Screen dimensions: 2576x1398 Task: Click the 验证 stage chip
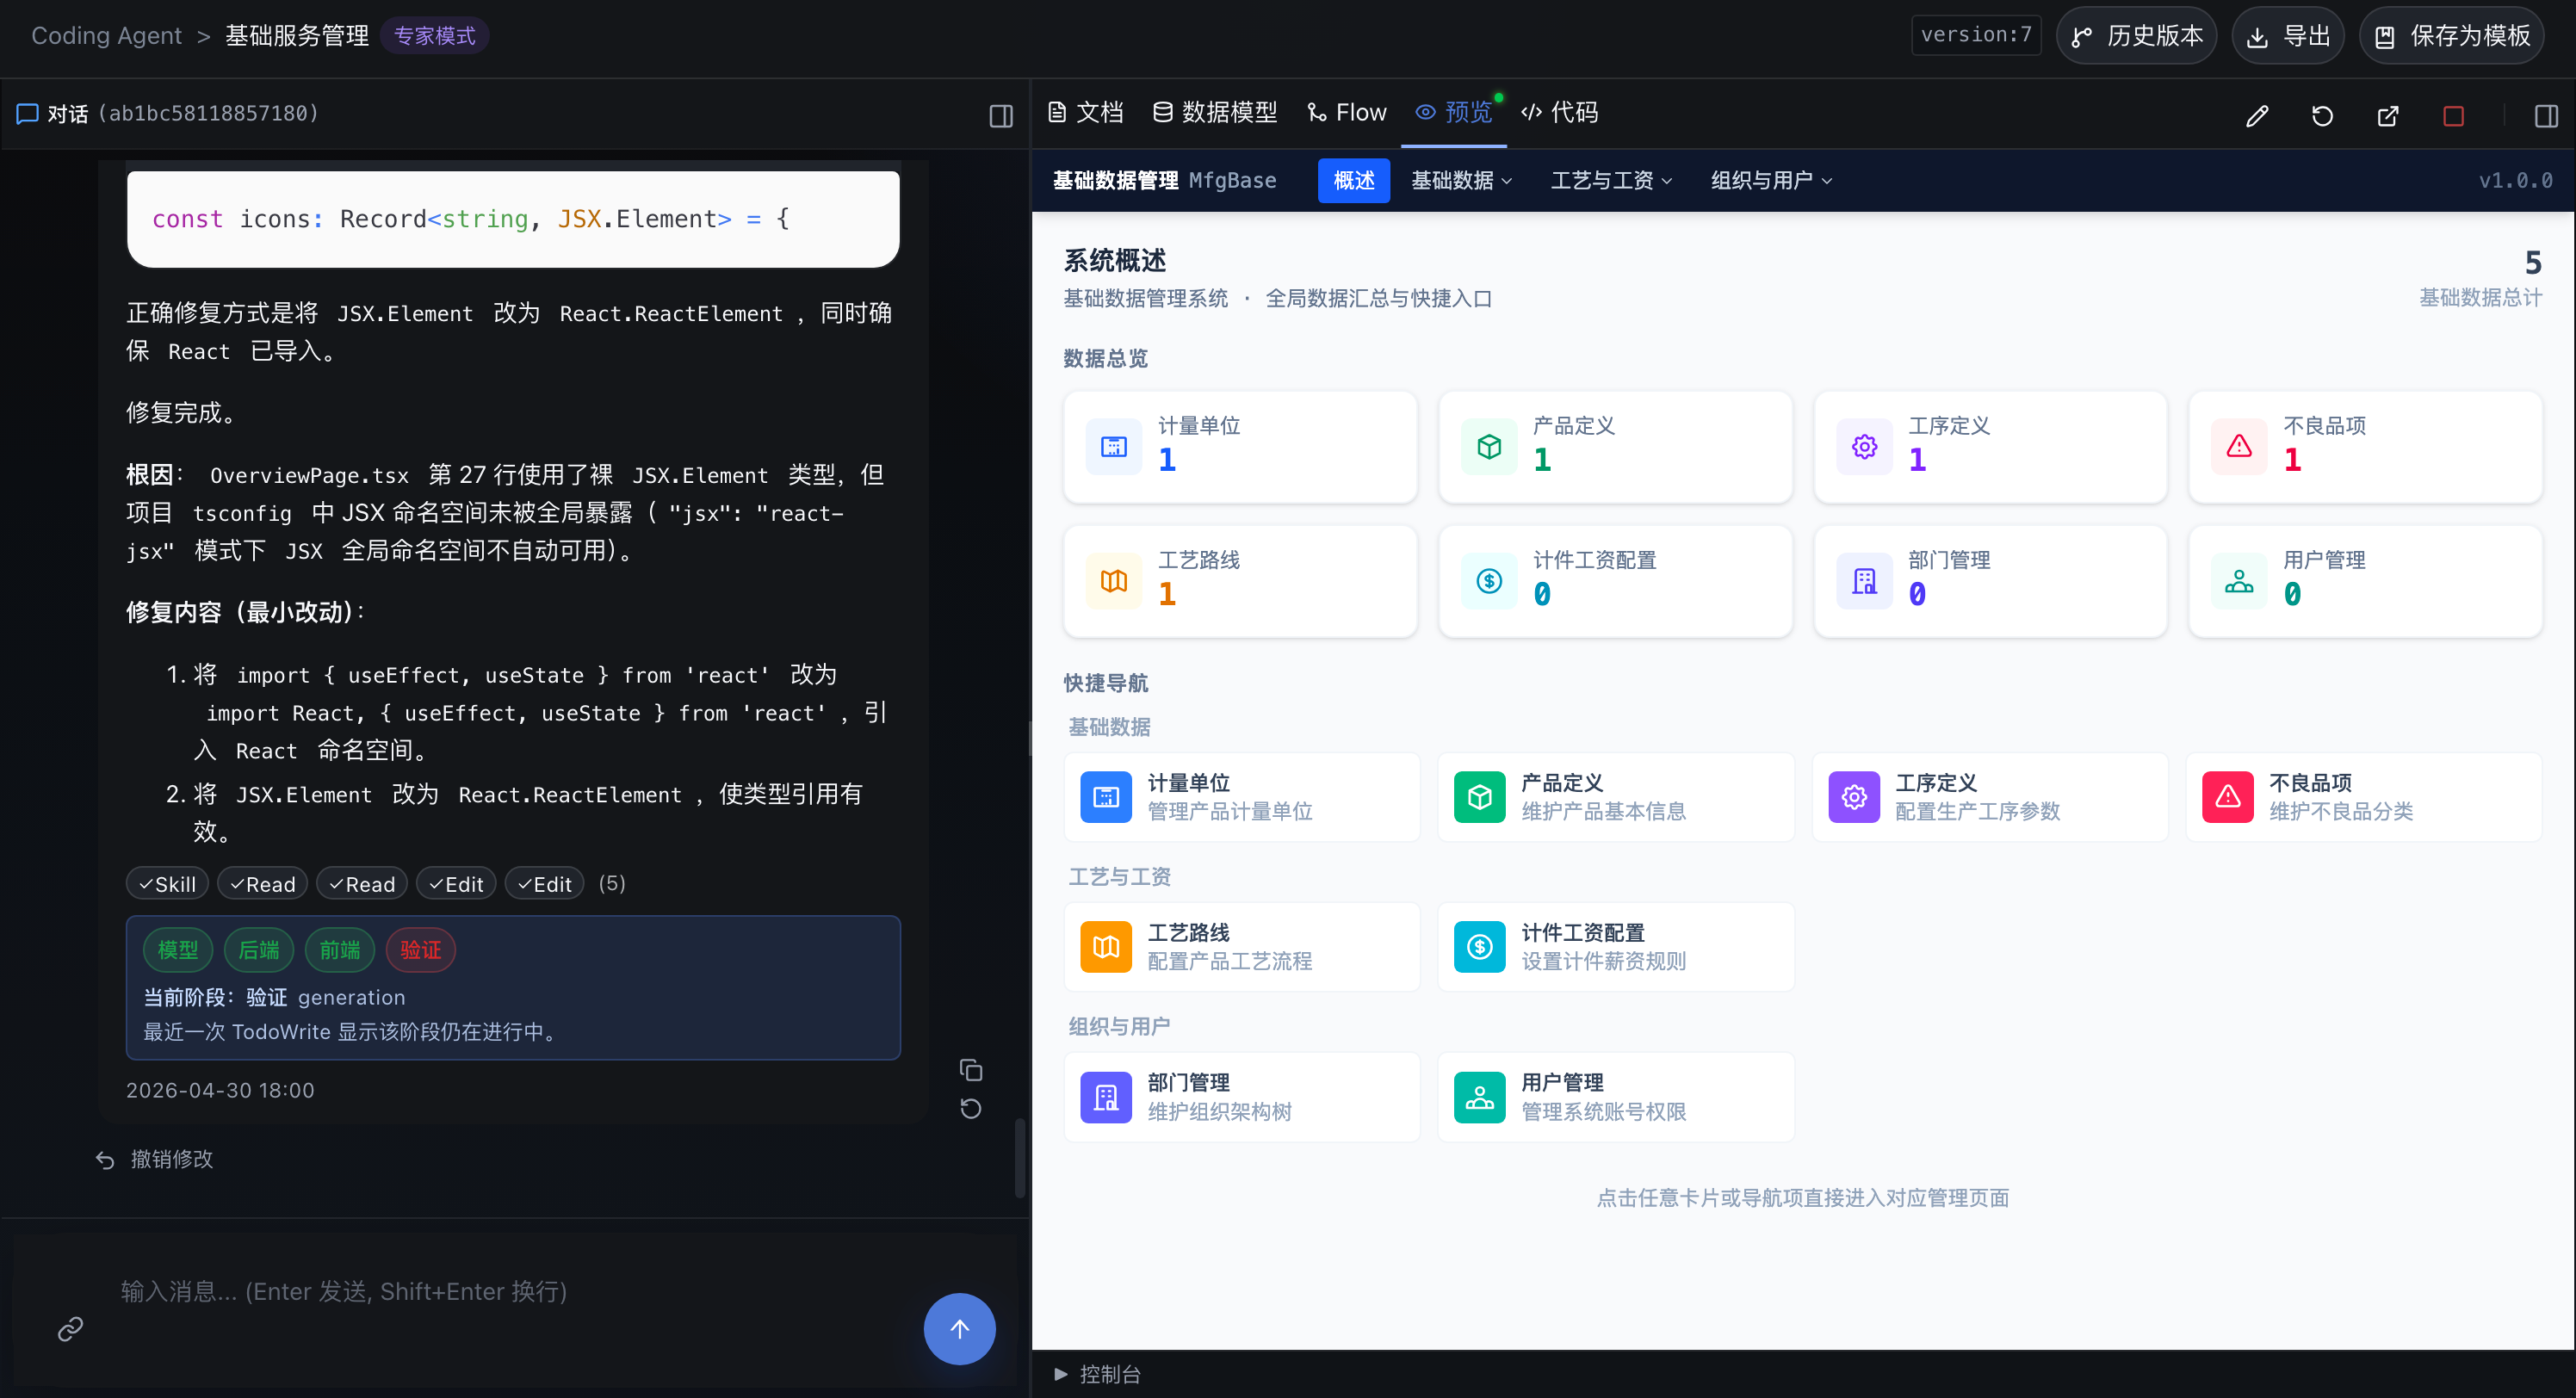421,950
